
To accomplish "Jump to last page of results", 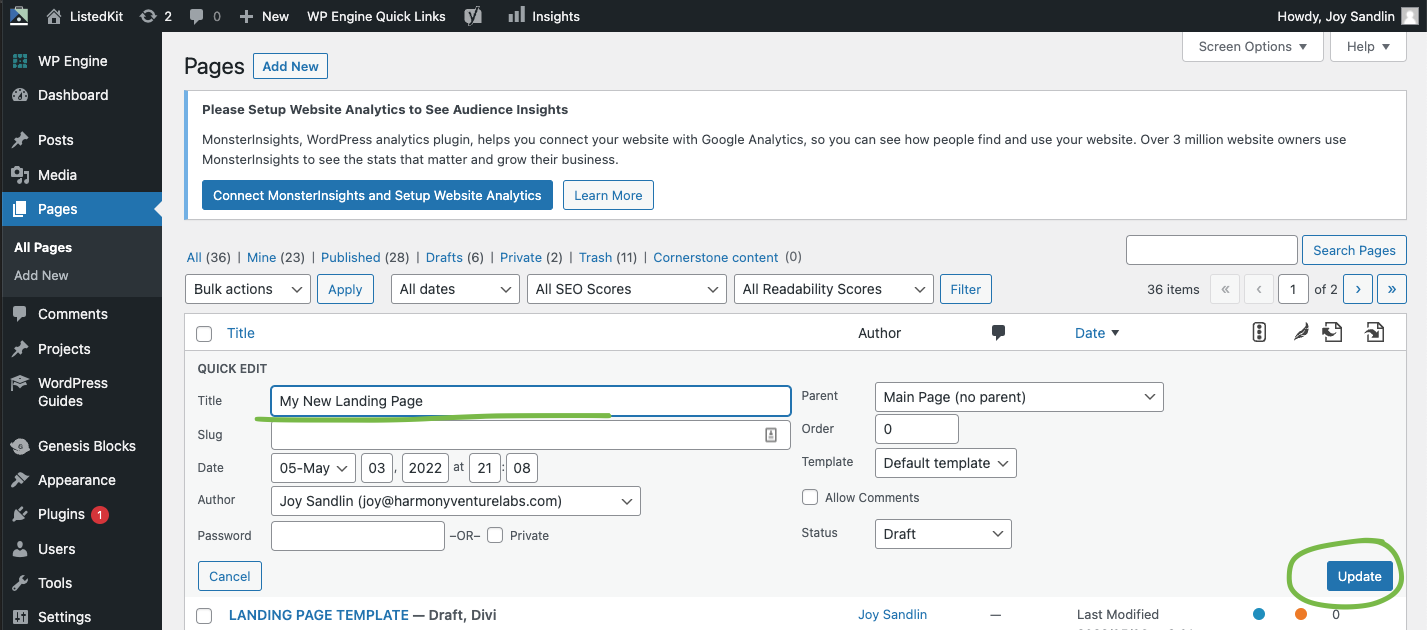I will tap(1392, 289).
